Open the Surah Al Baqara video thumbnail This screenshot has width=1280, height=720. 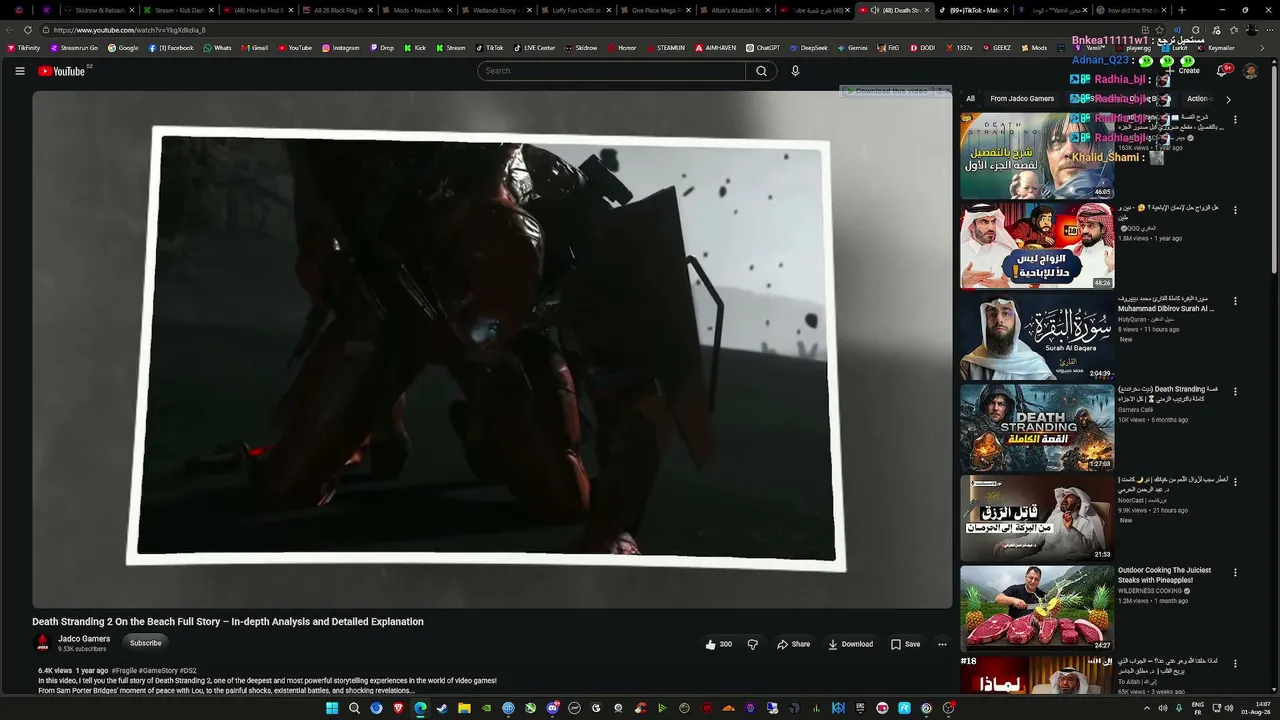tap(1037, 337)
